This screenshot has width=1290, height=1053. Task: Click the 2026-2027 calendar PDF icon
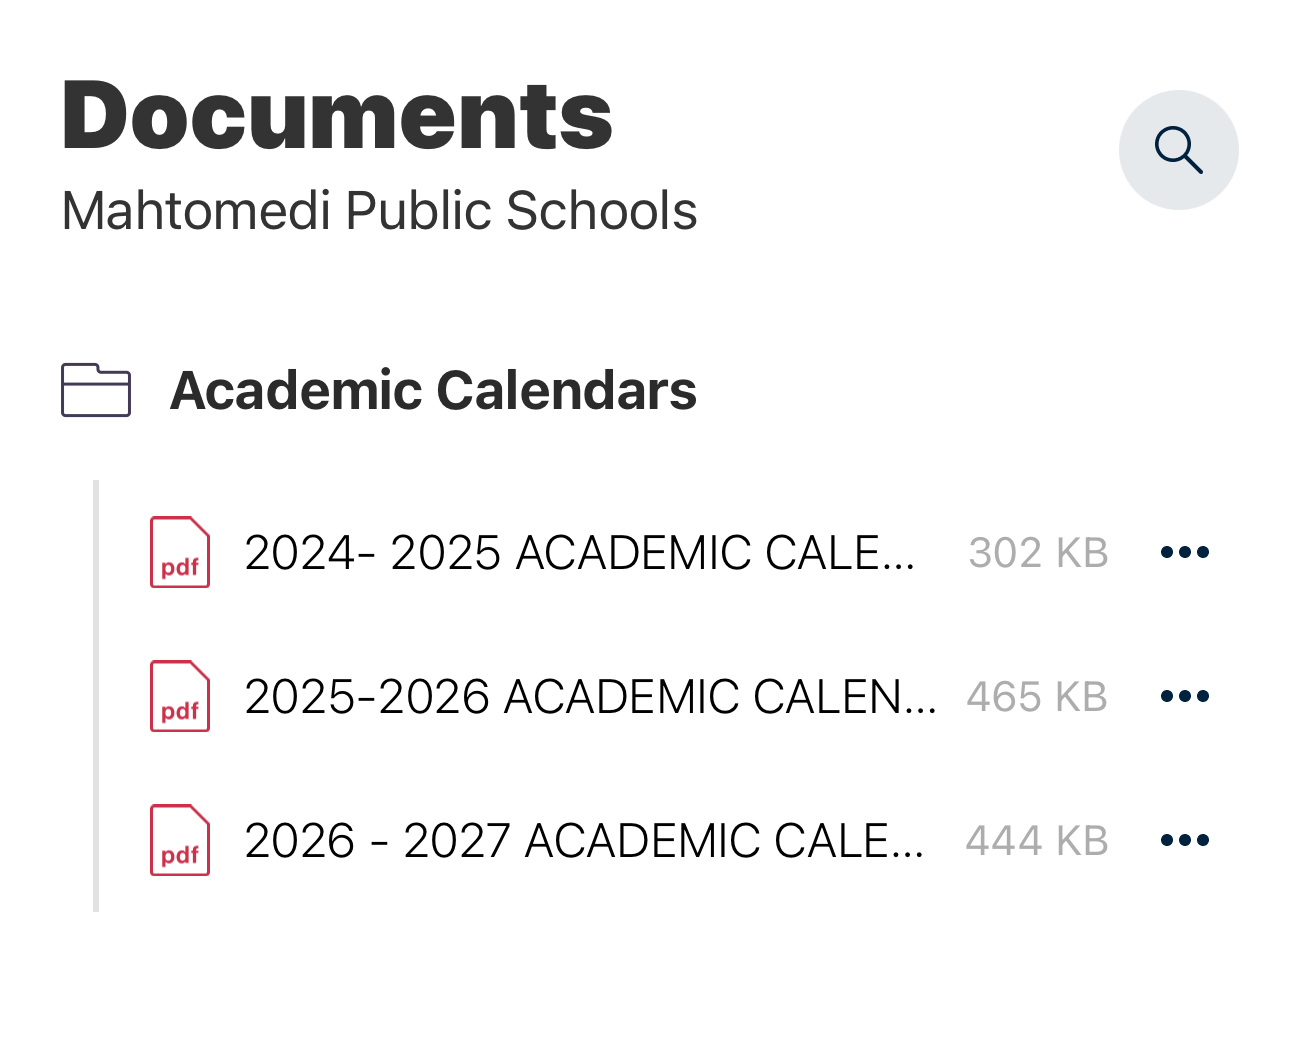tap(179, 840)
